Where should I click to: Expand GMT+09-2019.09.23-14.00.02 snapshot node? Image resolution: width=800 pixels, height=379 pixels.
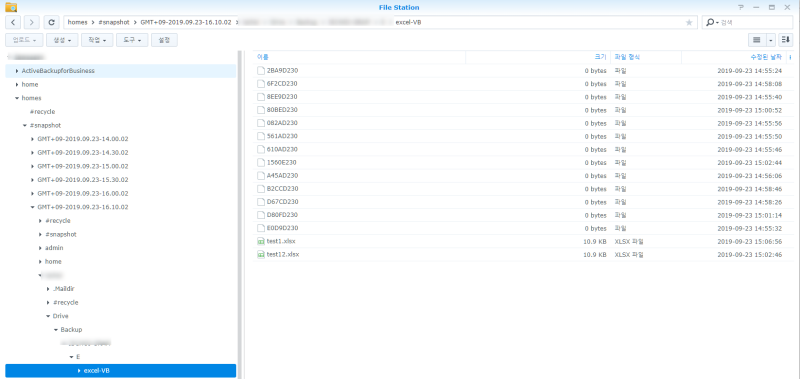pyautogui.click(x=33, y=139)
